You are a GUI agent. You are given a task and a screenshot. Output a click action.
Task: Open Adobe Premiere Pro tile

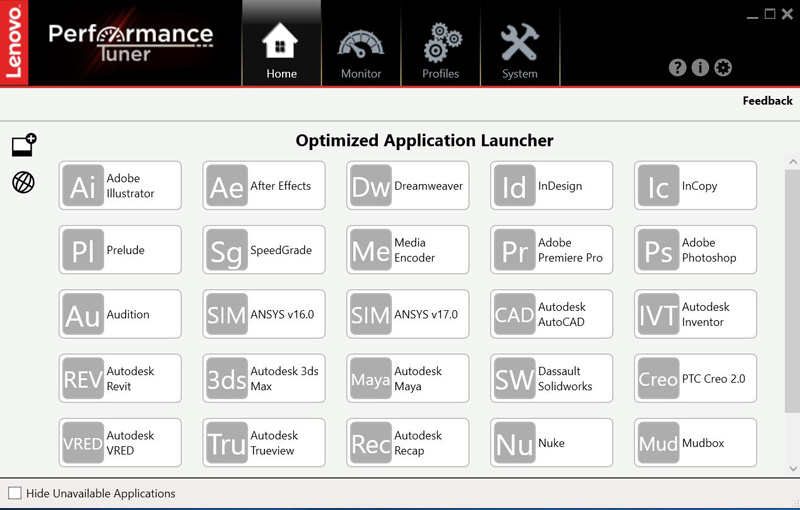point(552,250)
